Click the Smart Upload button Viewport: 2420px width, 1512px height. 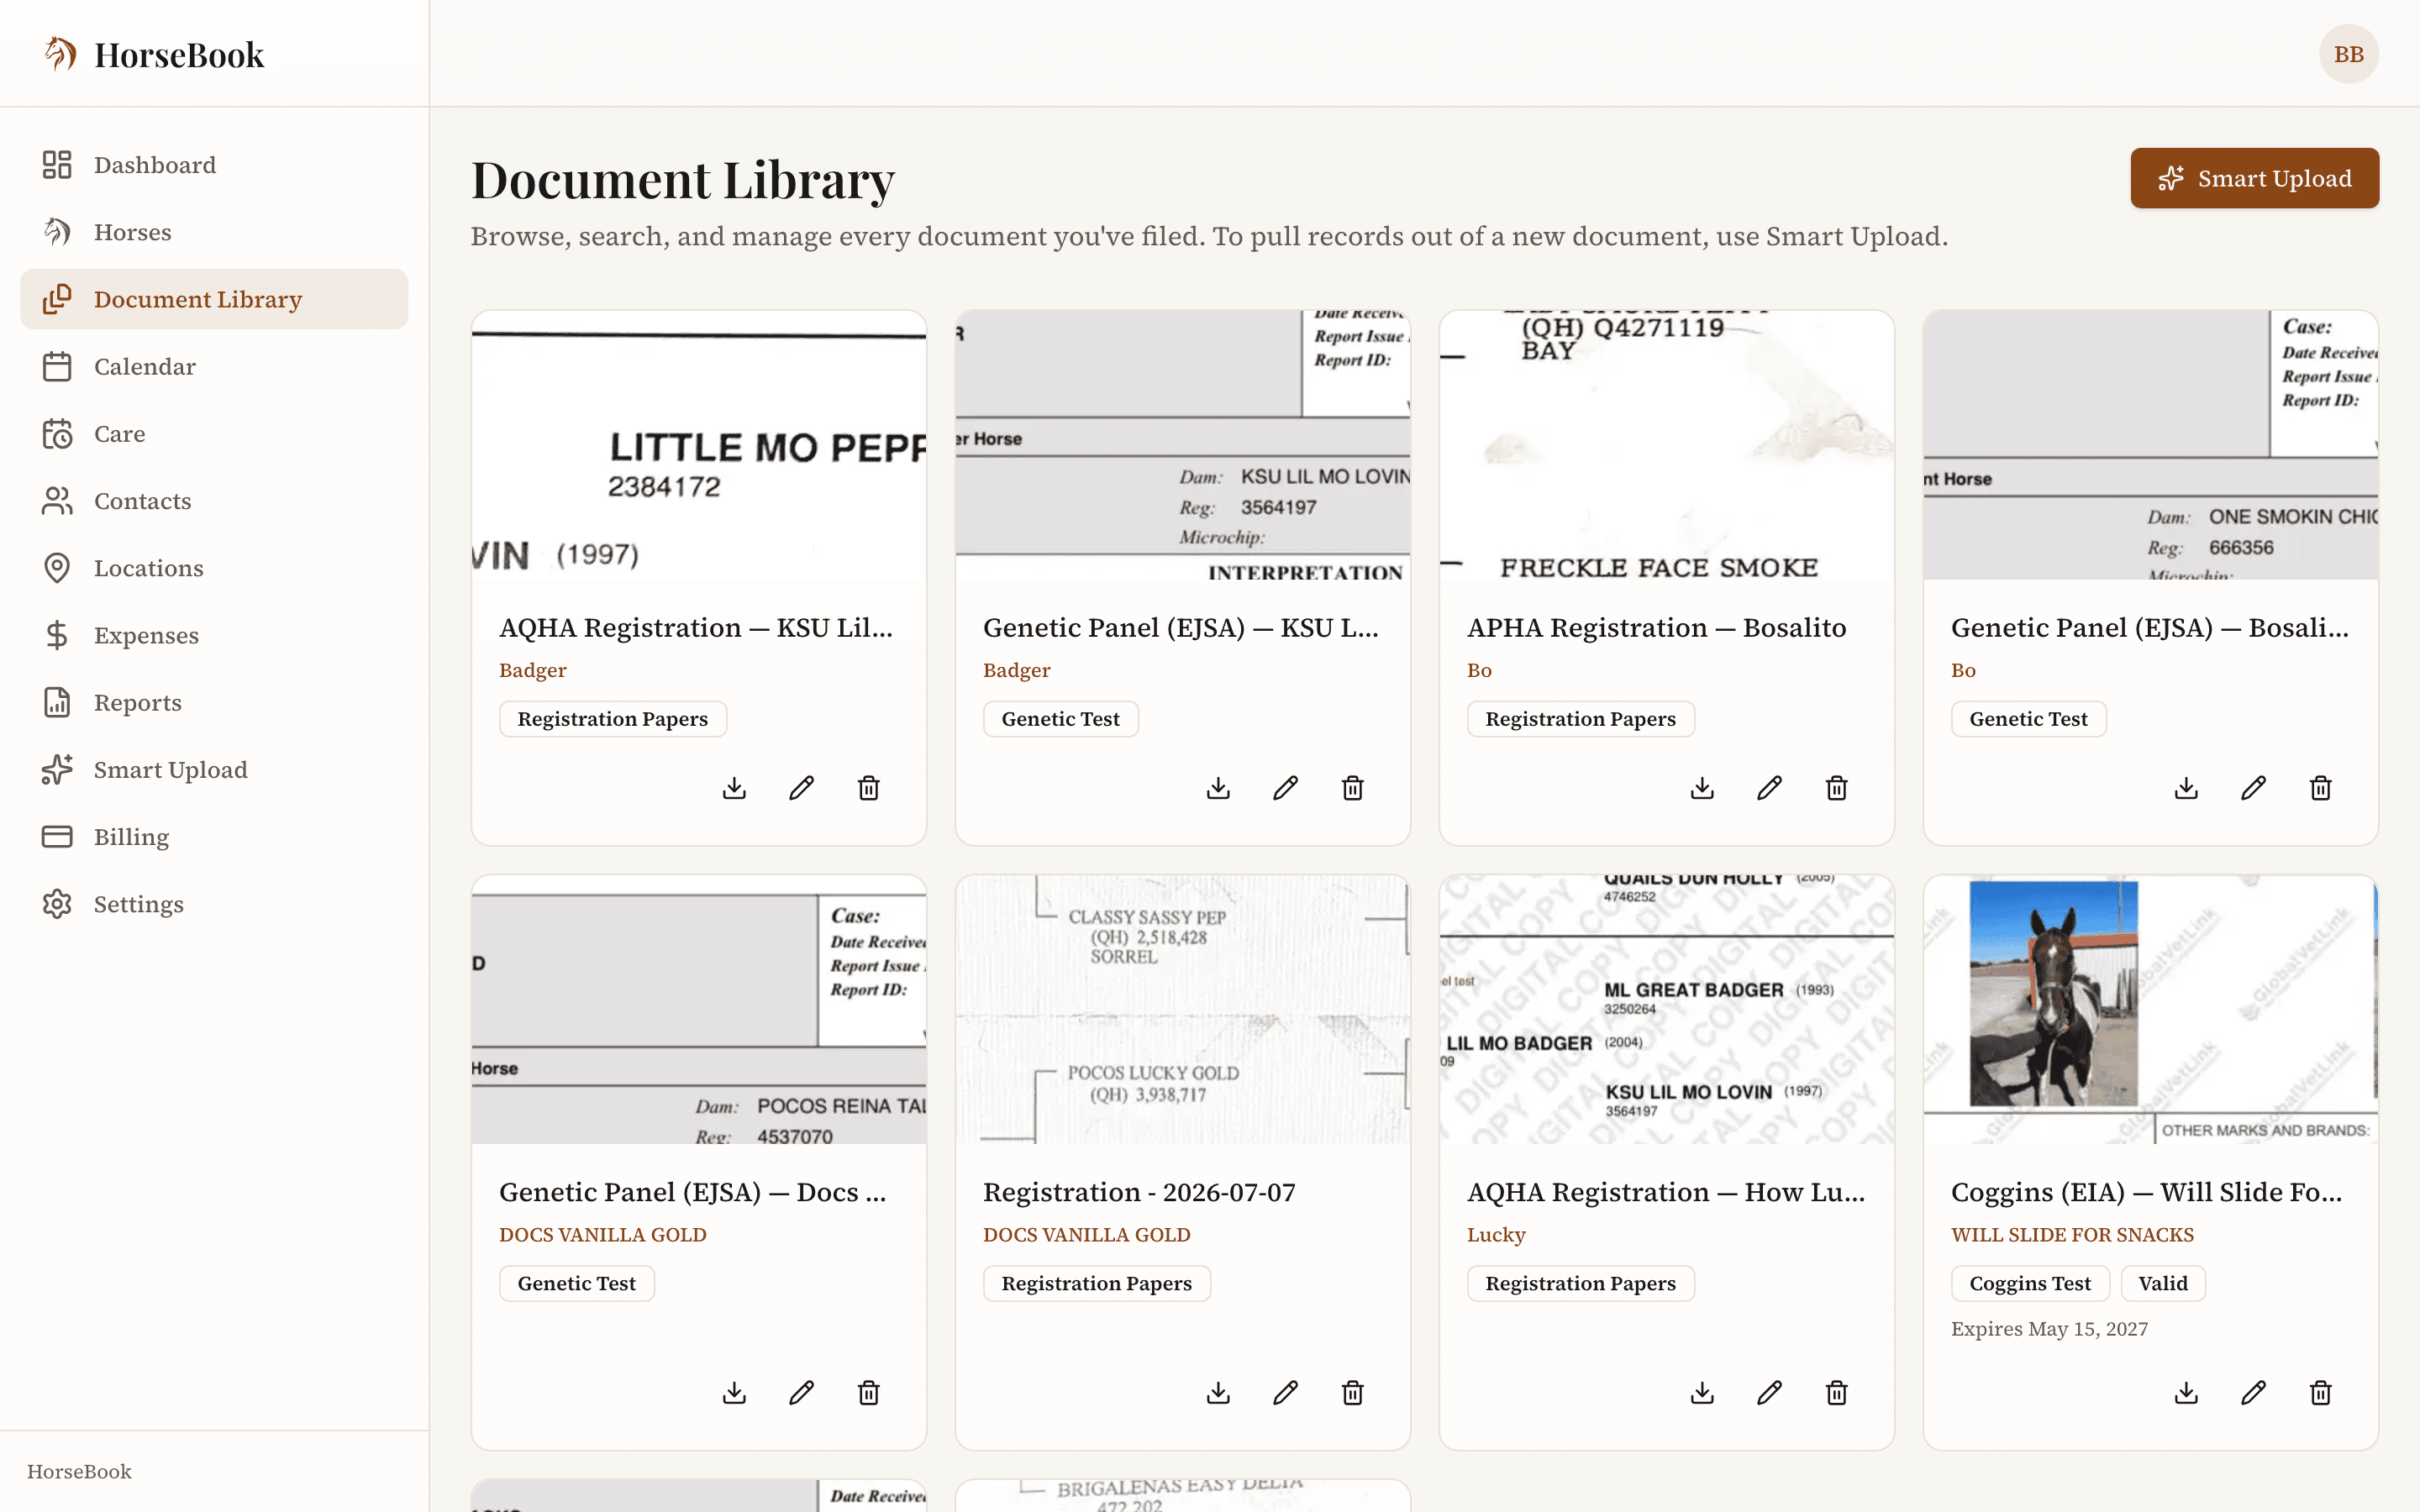tap(2254, 178)
